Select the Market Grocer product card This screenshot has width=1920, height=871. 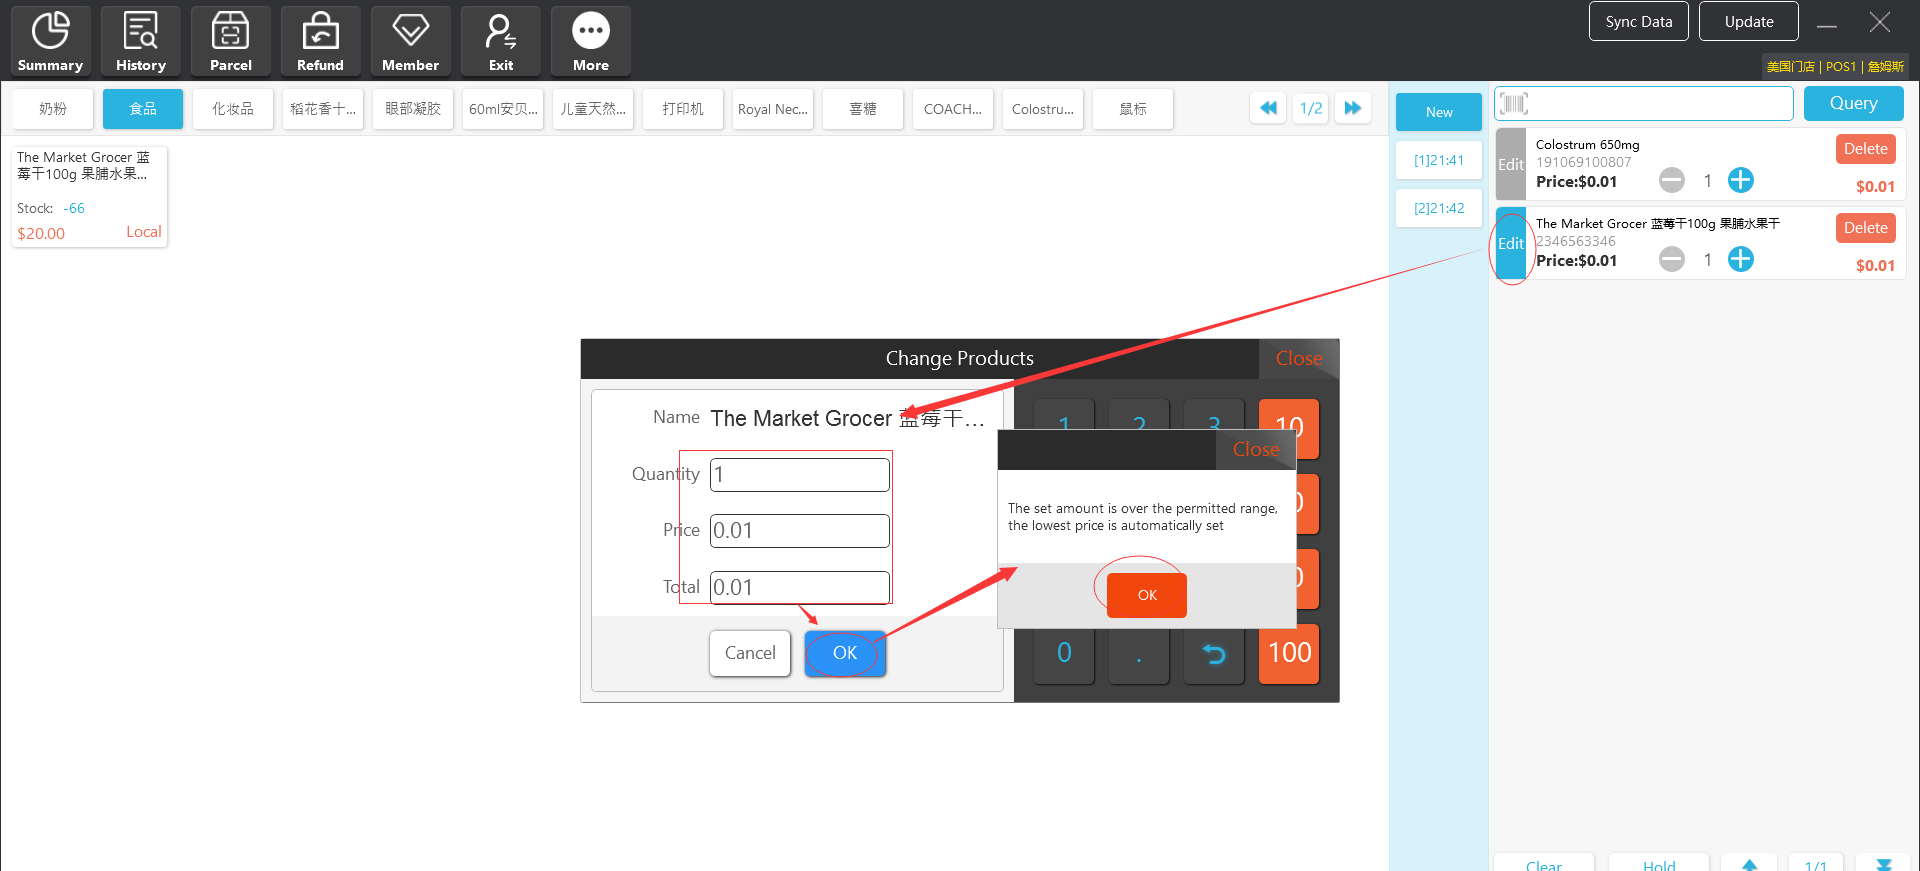[x=89, y=196]
